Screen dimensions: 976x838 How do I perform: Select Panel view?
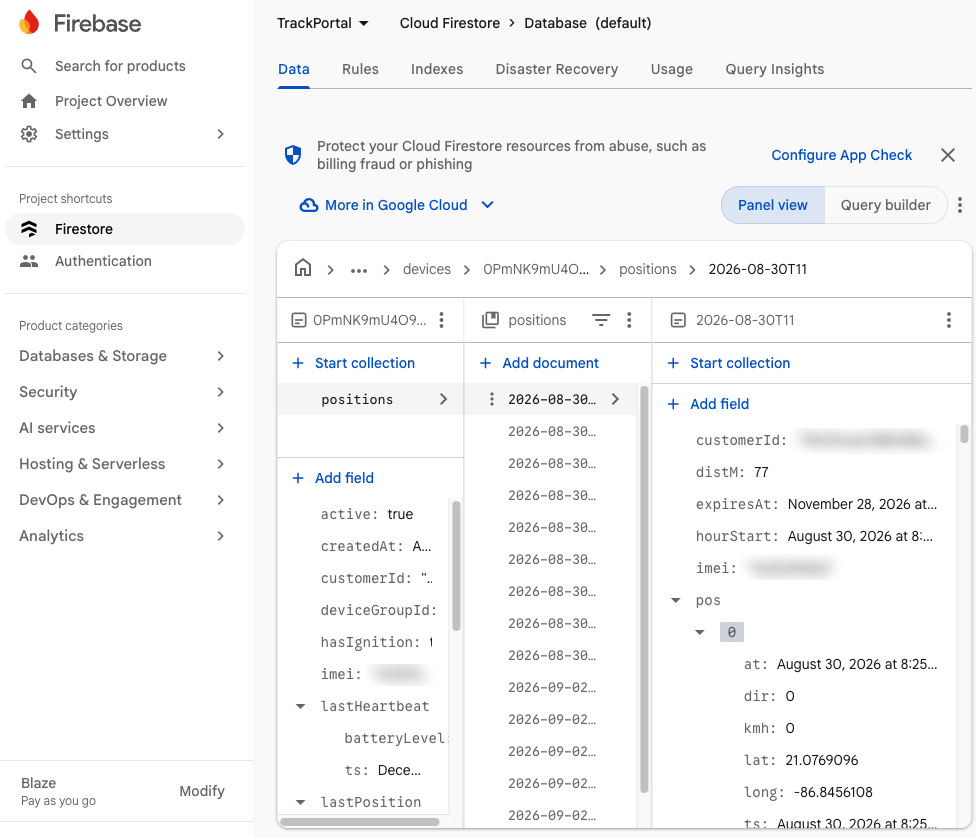[x=772, y=205]
